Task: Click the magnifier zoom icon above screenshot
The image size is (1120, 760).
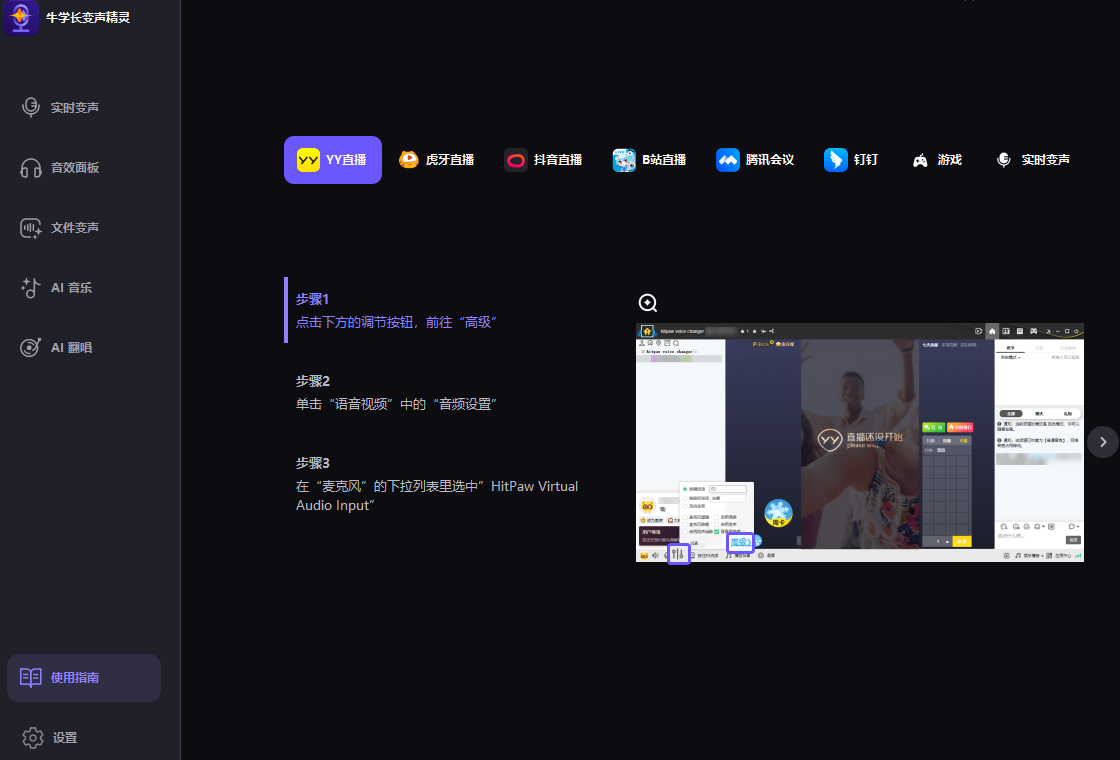Action: (x=648, y=303)
